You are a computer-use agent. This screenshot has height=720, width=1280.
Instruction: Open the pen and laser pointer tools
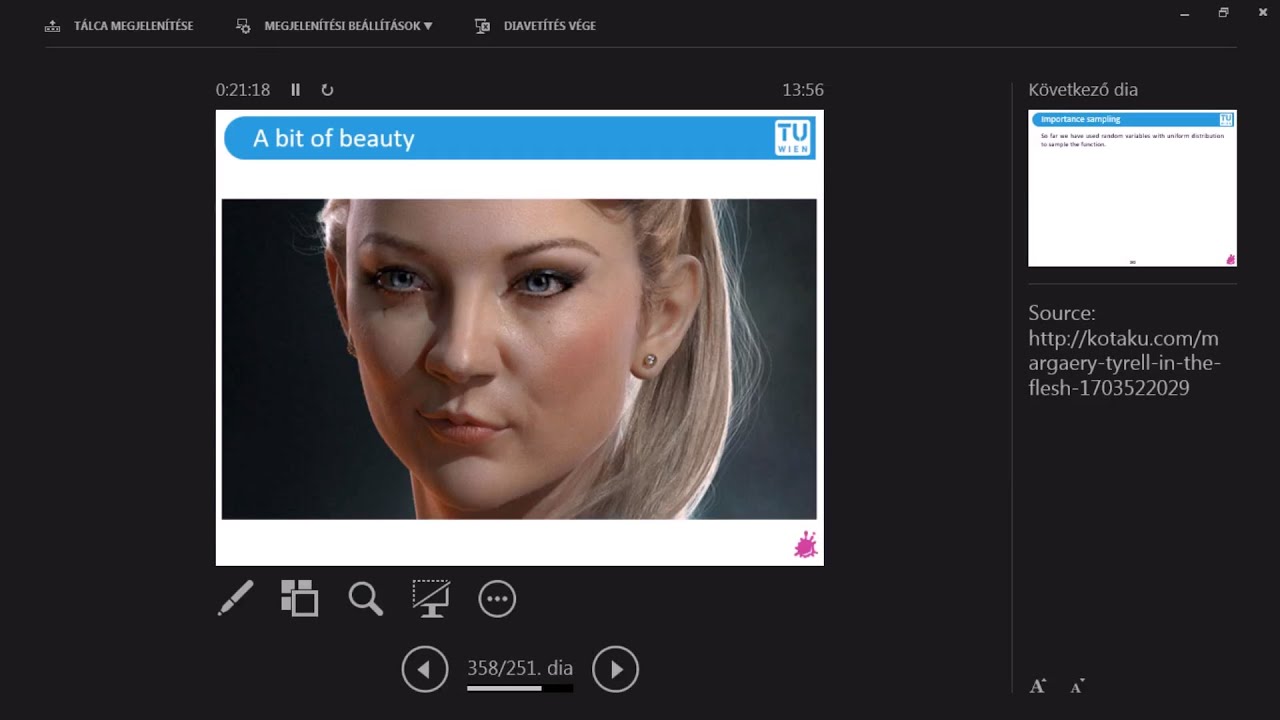click(236, 598)
